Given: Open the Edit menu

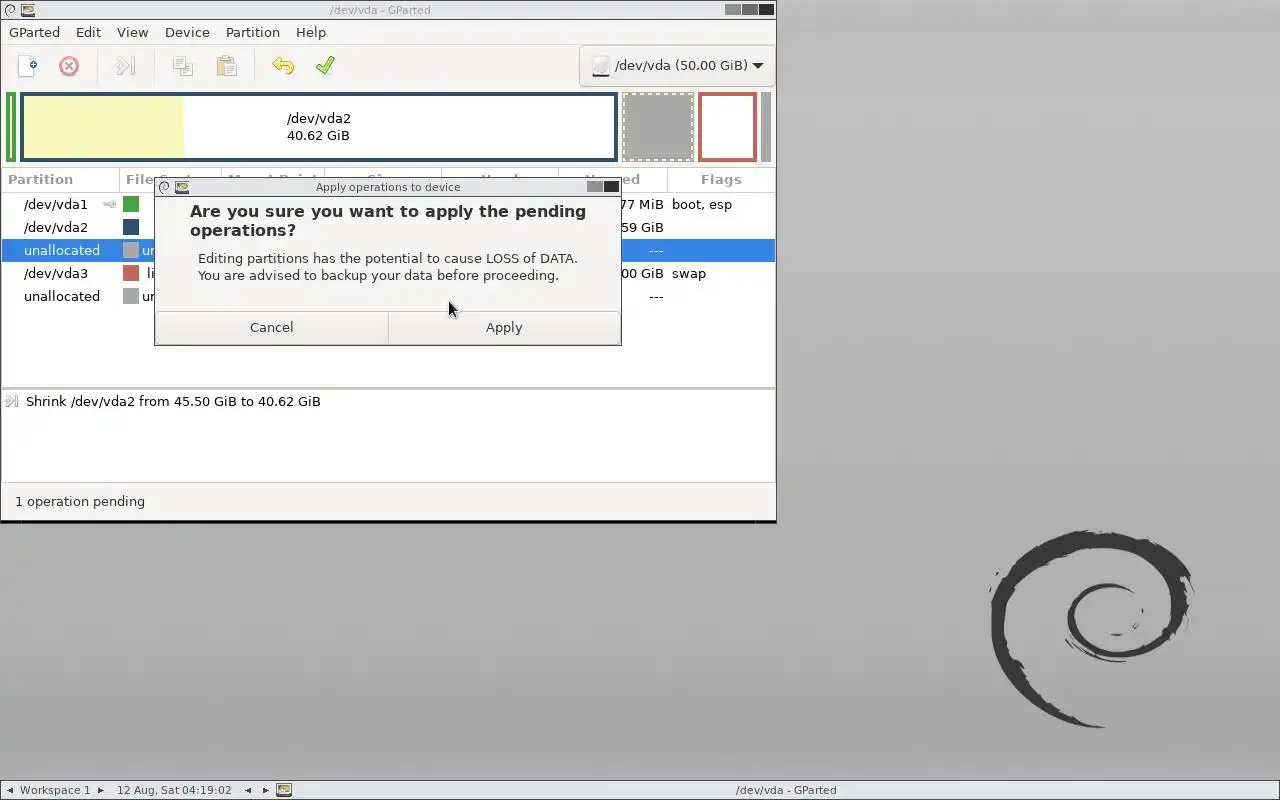Looking at the screenshot, I should coord(88,32).
